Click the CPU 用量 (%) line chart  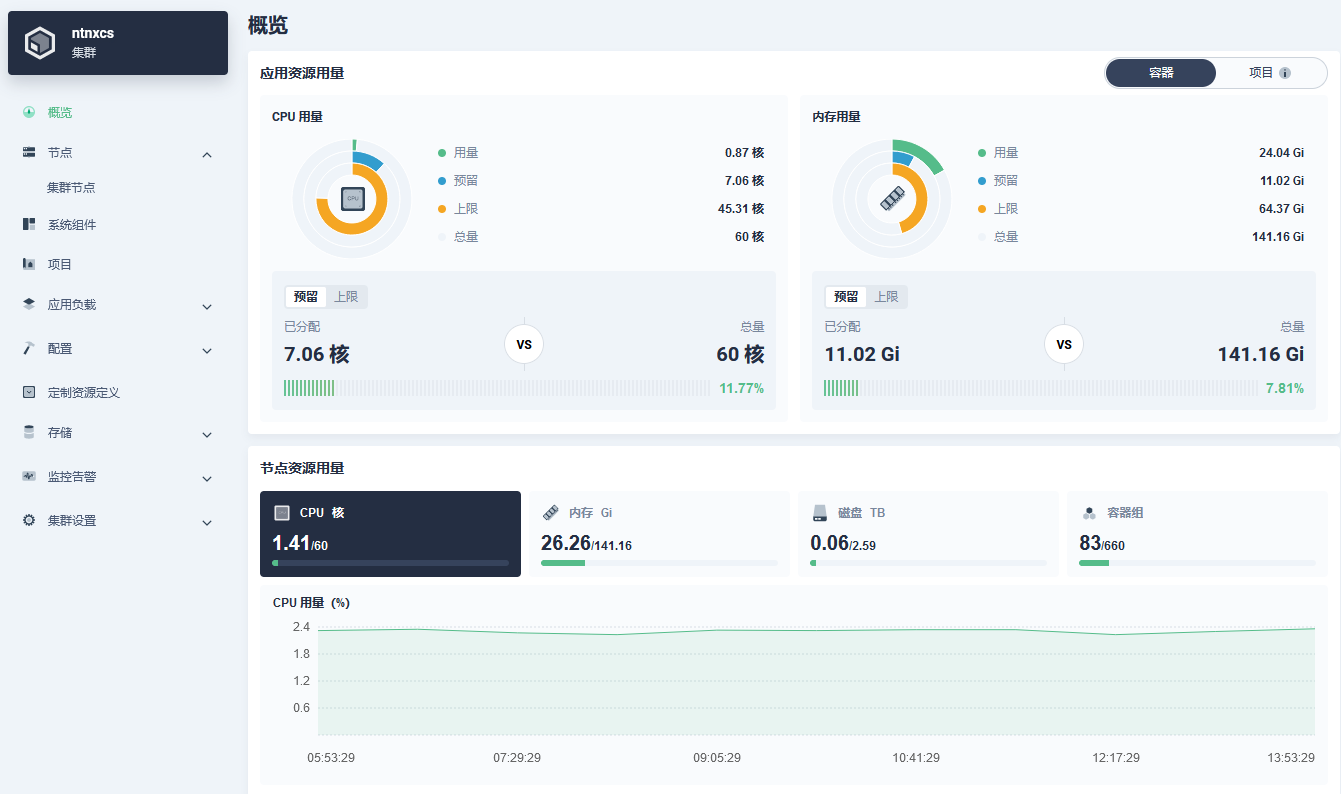tap(816, 681)
